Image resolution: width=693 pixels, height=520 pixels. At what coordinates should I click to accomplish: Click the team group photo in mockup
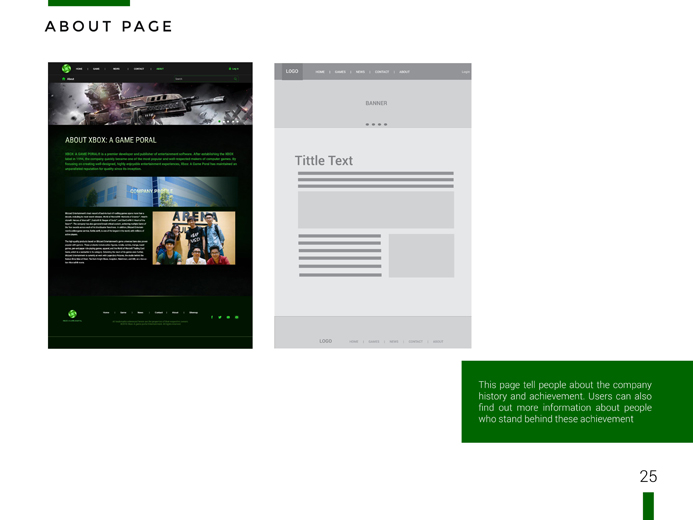pyautogui.click(x=194, y=238)
